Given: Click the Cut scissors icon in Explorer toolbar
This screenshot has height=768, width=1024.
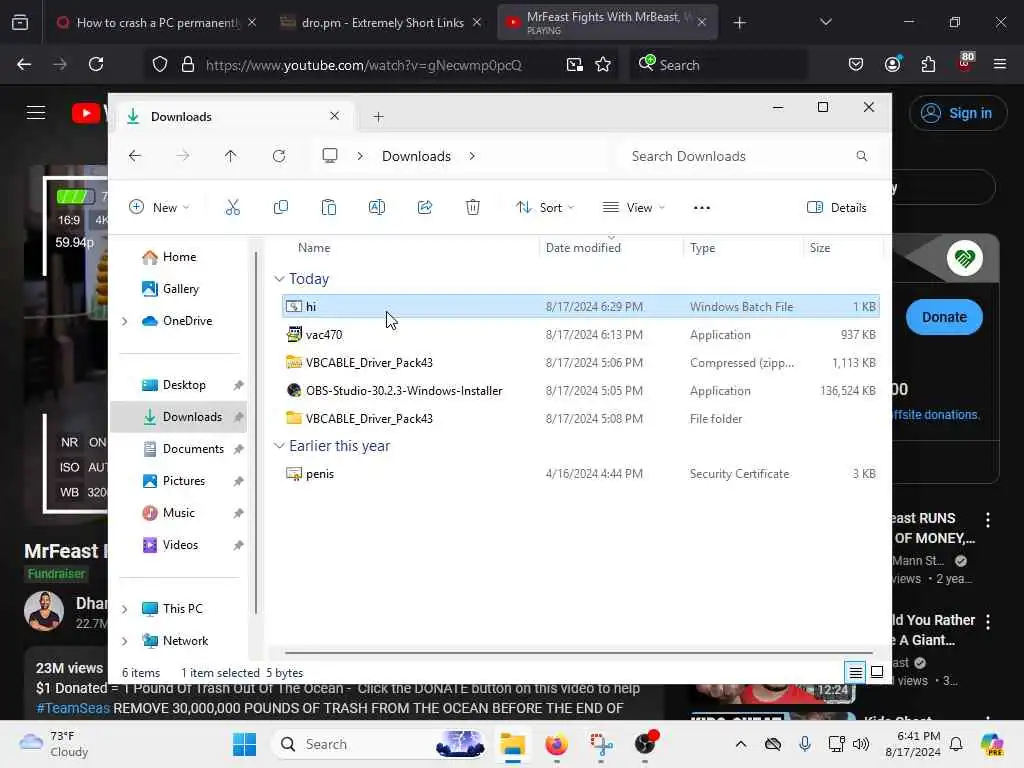Looking at the screenshot, I should 232,208.
